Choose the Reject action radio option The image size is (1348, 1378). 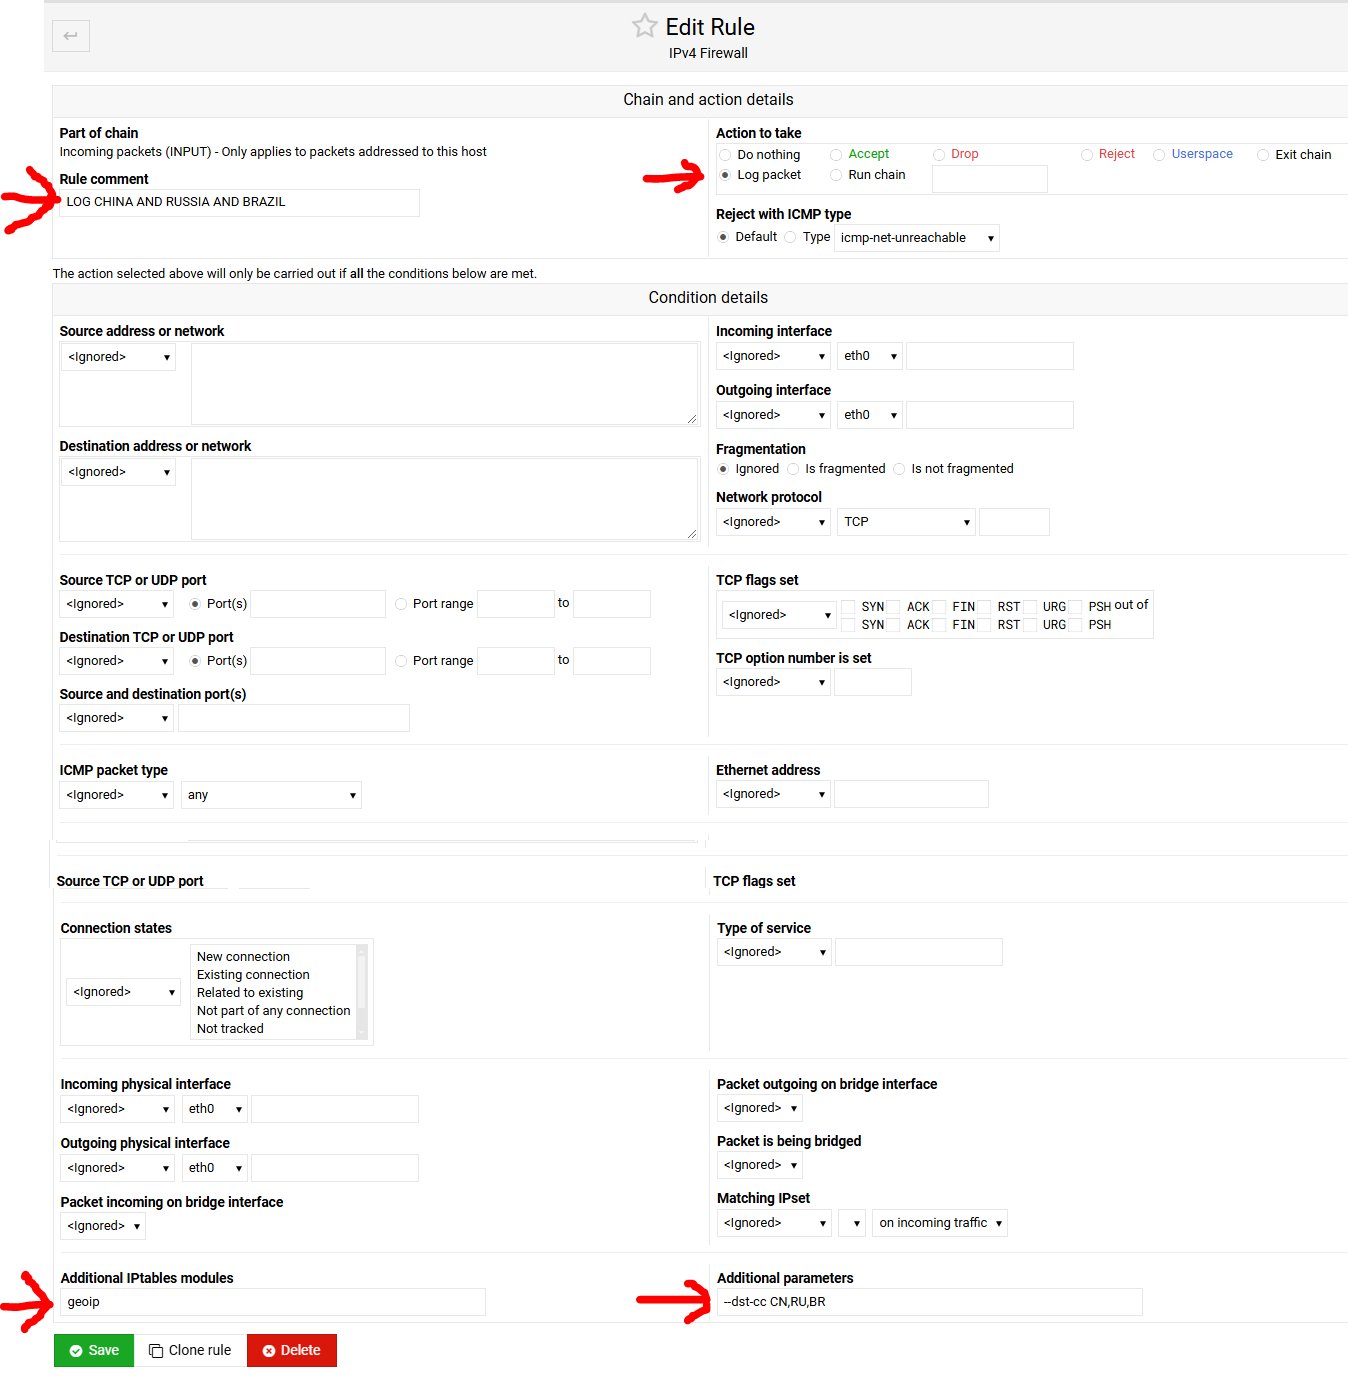point(1087,155)
